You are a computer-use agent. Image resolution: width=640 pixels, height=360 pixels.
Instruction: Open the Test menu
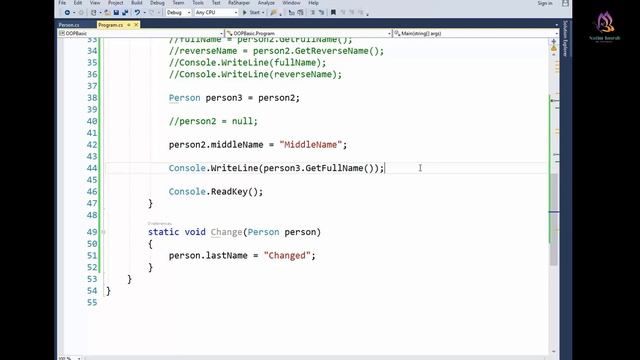pos(216,3)
